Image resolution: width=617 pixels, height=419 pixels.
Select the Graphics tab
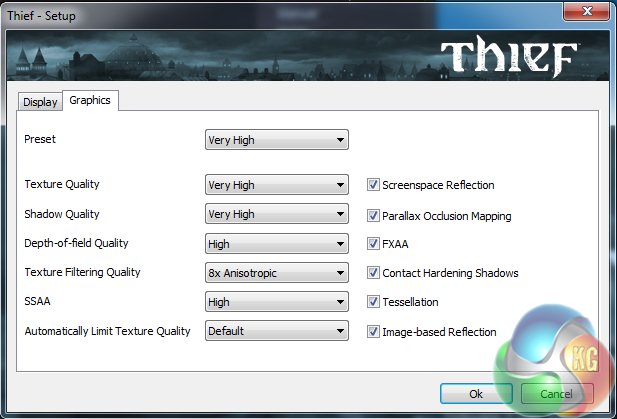(90, 100)
